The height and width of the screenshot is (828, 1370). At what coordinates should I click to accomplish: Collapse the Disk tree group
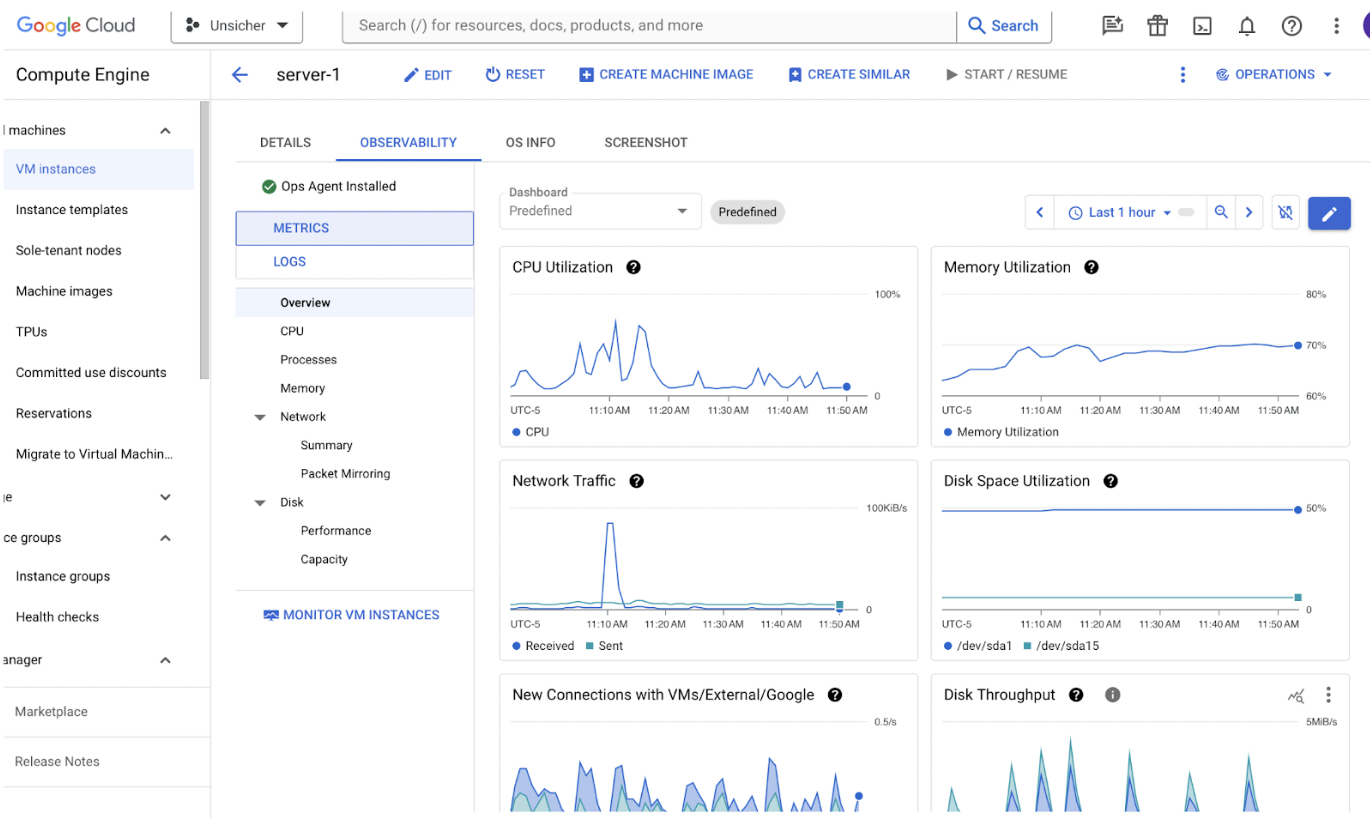pyautogui.click(x=260, y=503)
